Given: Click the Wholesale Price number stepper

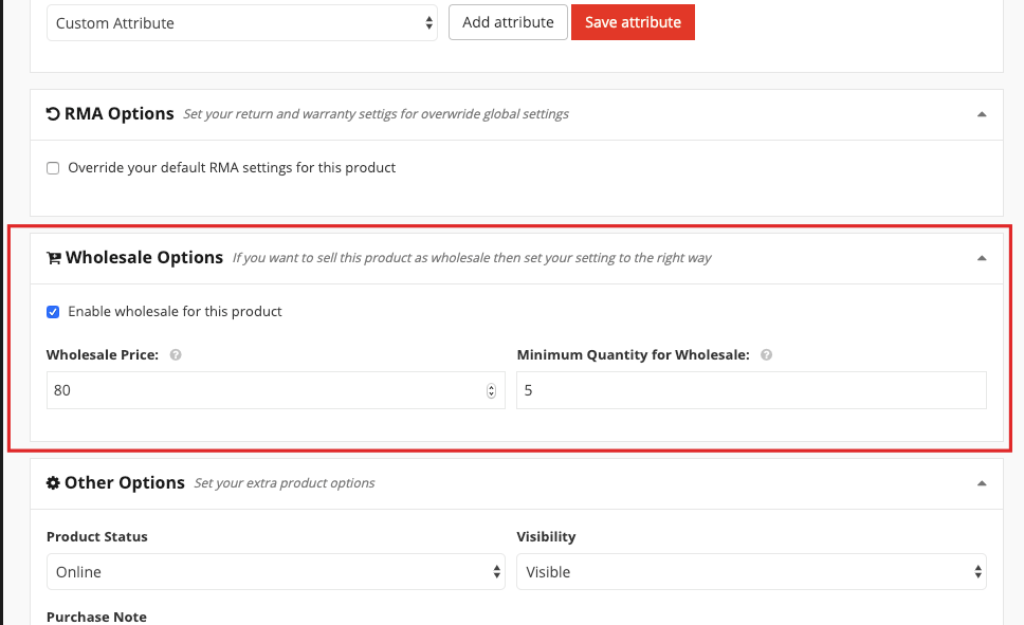Looking at the screenshot, I should [x=491, y=391].
